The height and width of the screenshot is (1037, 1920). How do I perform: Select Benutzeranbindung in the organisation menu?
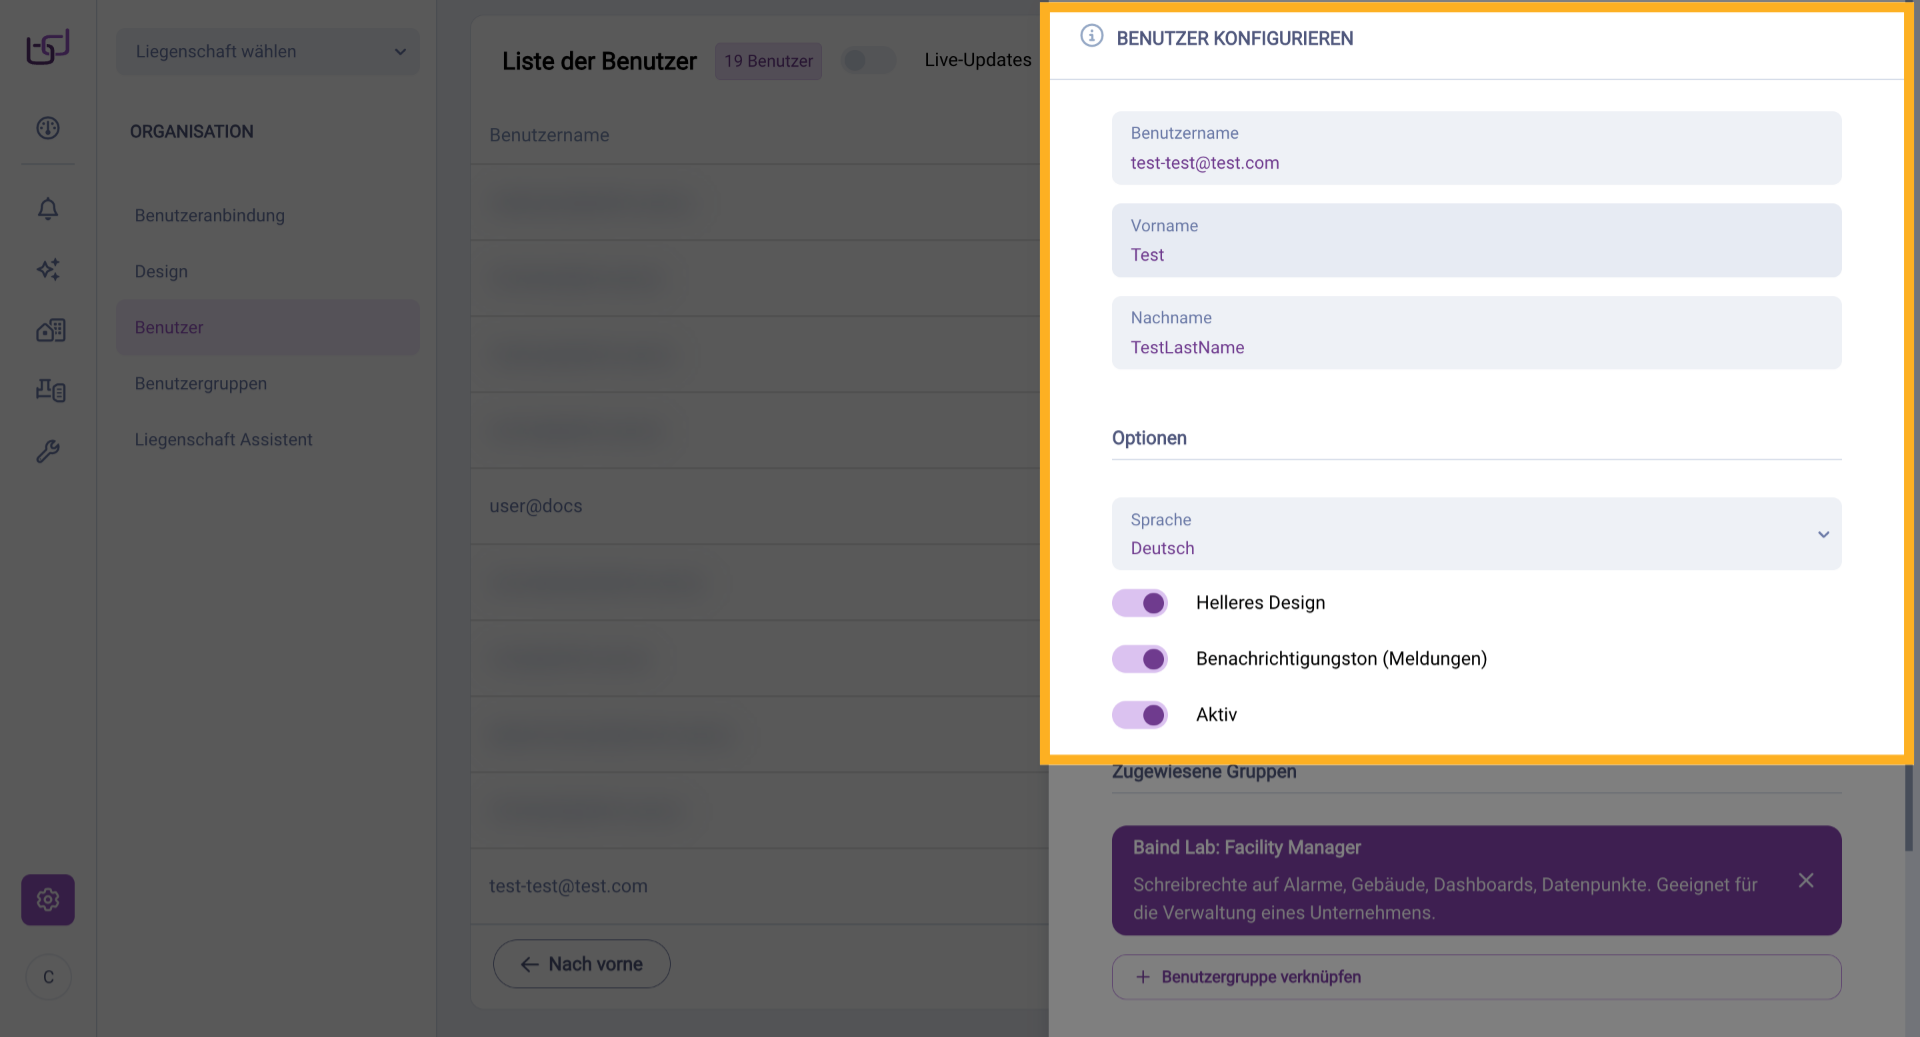tap(210, 216)
